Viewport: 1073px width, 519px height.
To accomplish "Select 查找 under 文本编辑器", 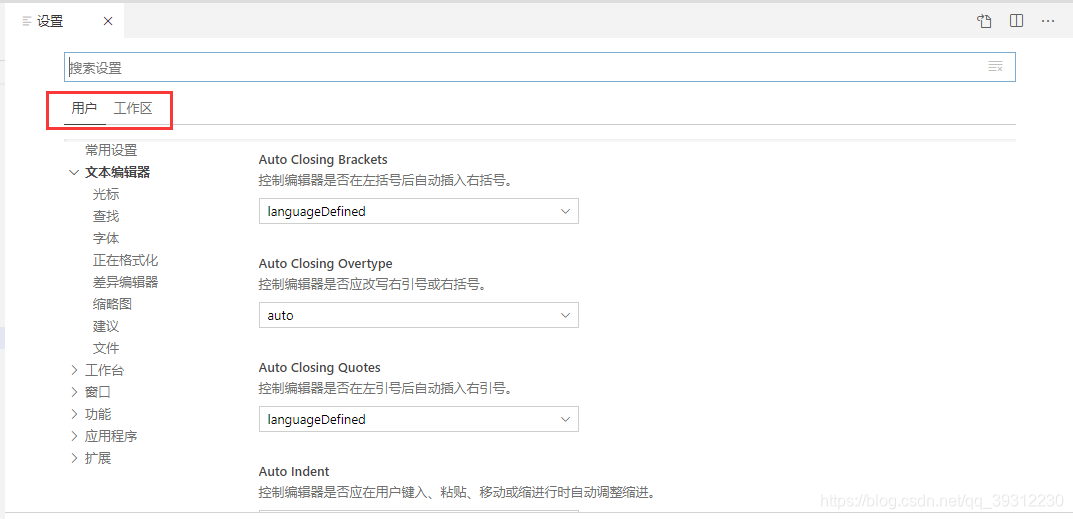I will [x=106, y=216].
